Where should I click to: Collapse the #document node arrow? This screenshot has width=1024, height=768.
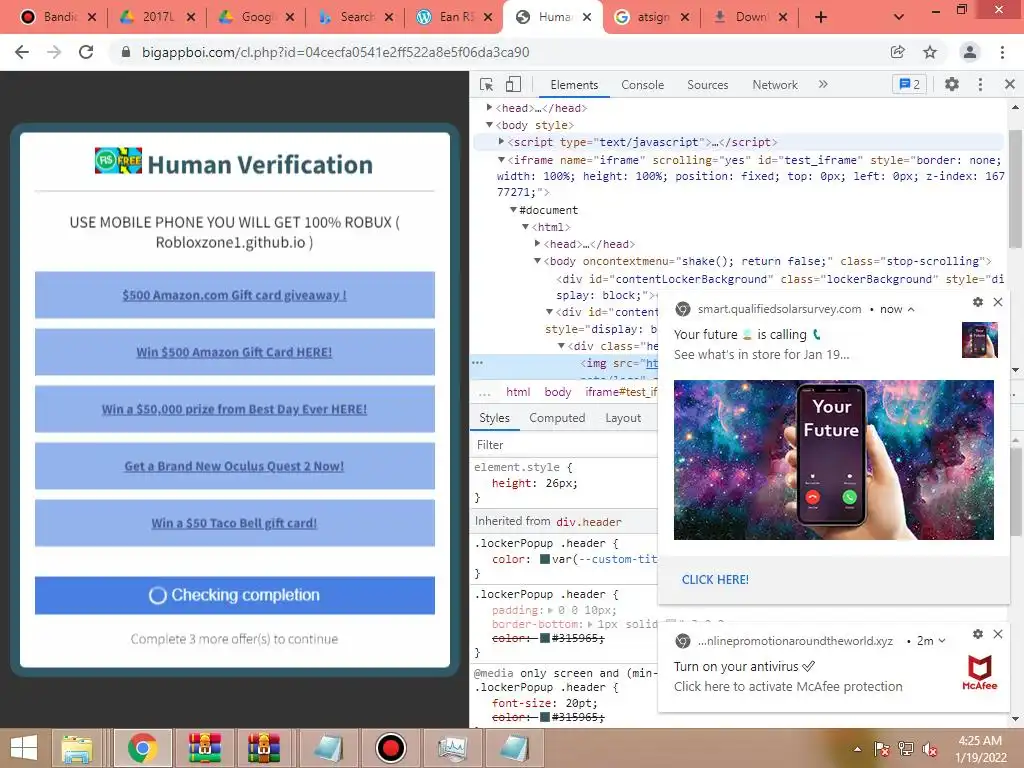(513, 210)
